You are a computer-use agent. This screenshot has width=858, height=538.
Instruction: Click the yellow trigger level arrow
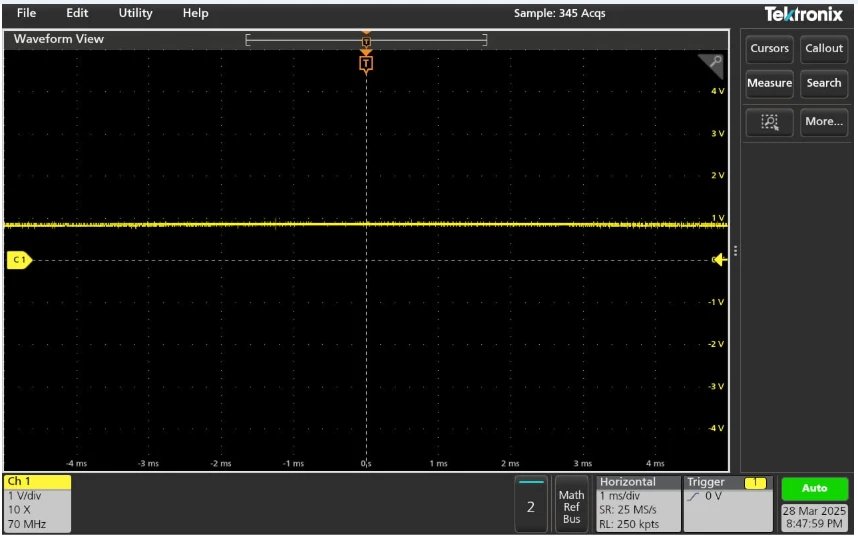[x=719, y=260]
